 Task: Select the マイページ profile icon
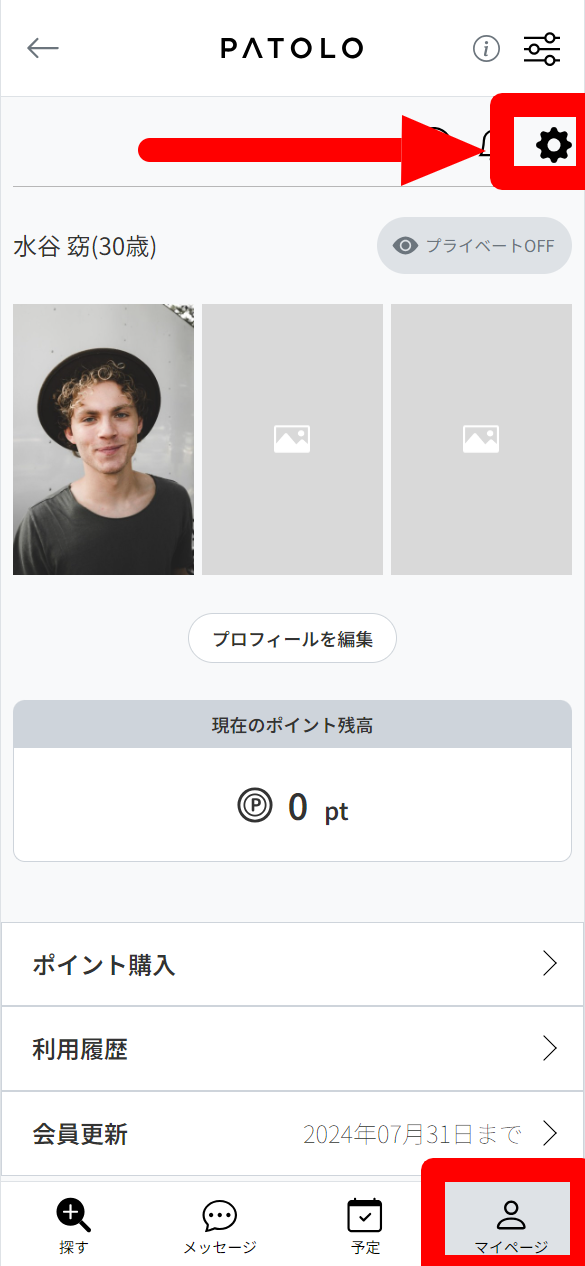coord(511,1215)
